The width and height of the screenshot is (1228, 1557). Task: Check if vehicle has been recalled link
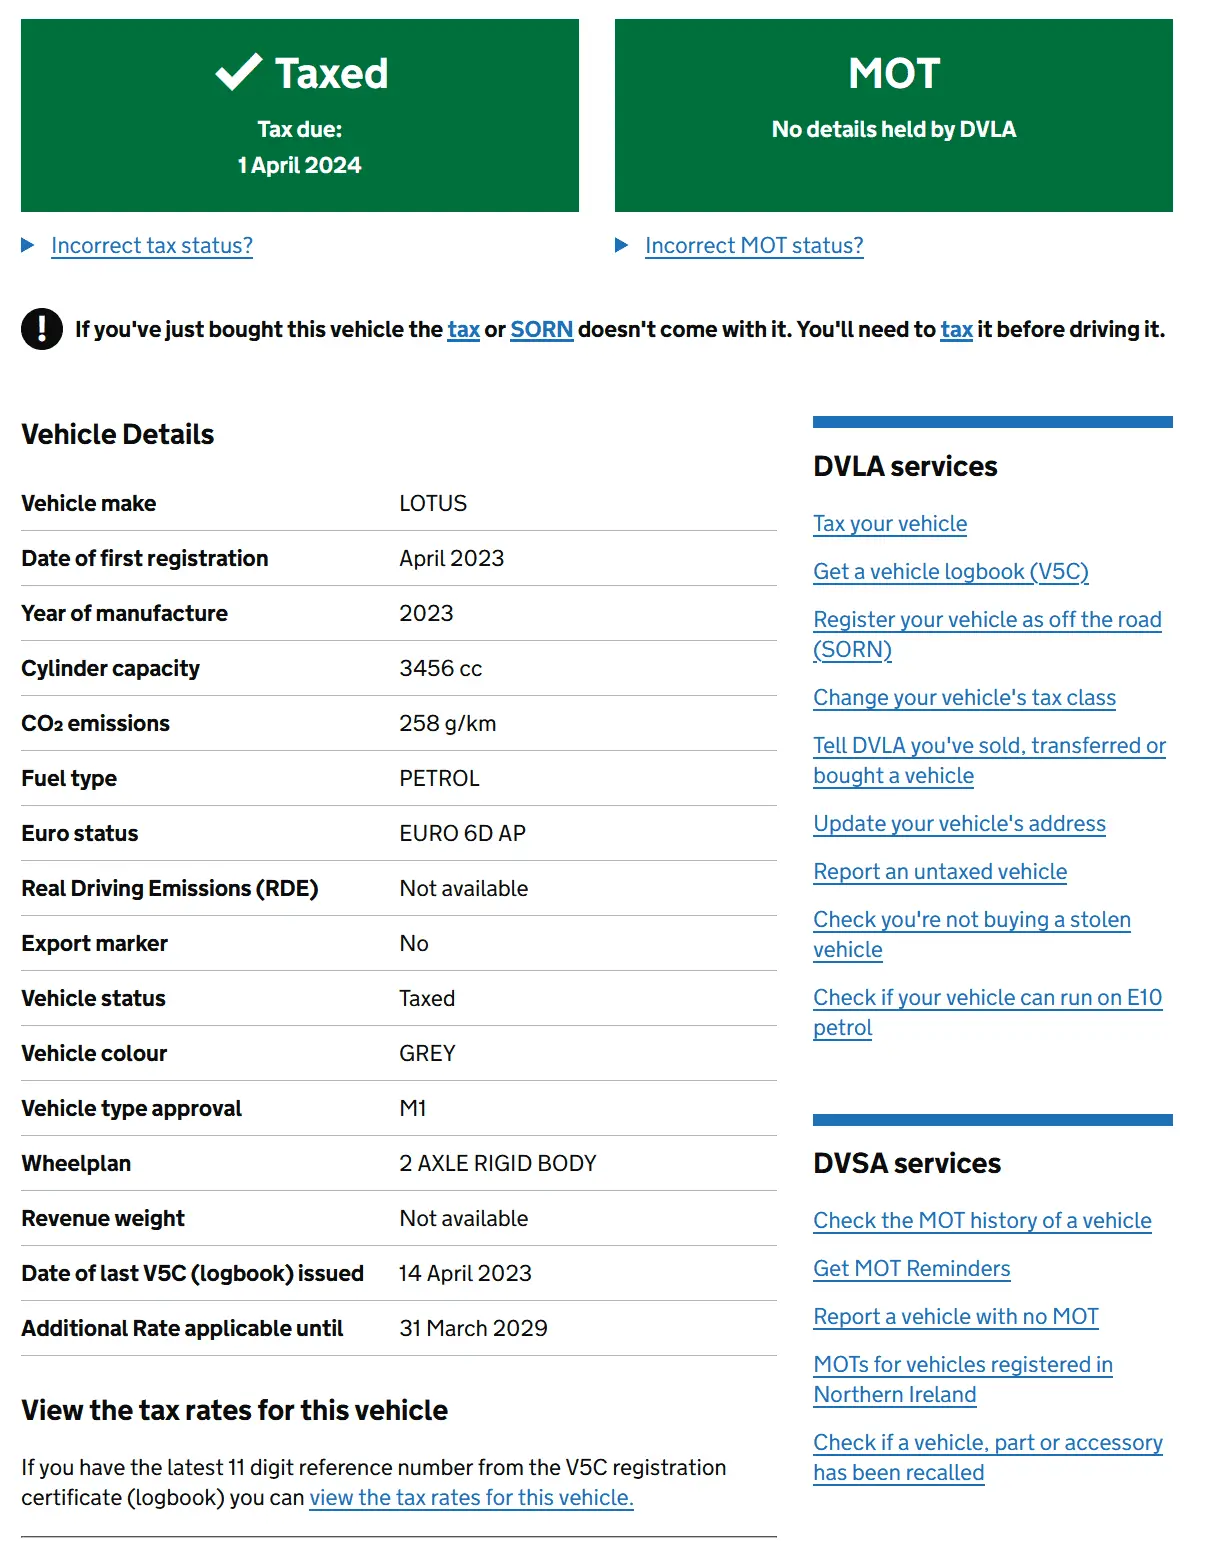pyautogui.click(x=987, y=1443)
